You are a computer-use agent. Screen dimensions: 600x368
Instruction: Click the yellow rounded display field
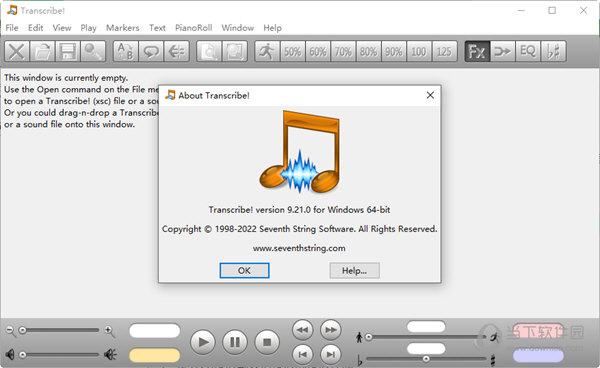[x=155, y=355]
